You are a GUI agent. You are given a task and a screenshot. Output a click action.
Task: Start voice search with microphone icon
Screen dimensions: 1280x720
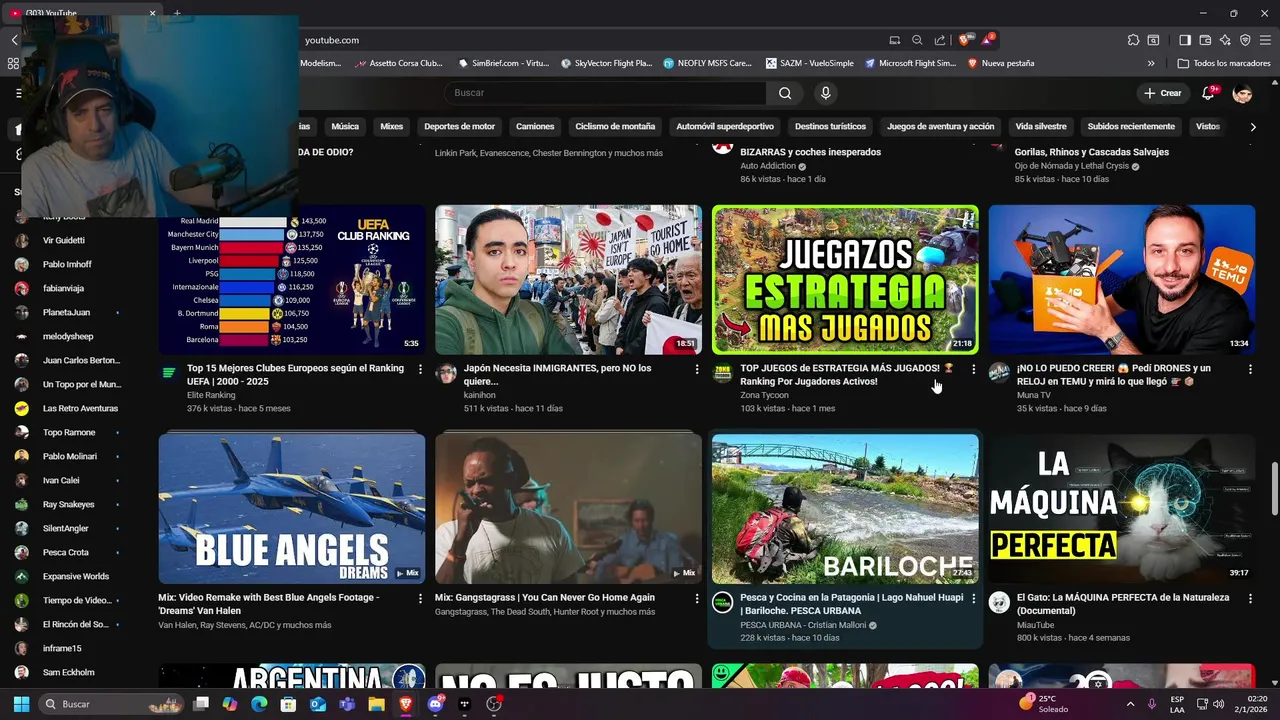pyautogui.click(x=825, y=93)
